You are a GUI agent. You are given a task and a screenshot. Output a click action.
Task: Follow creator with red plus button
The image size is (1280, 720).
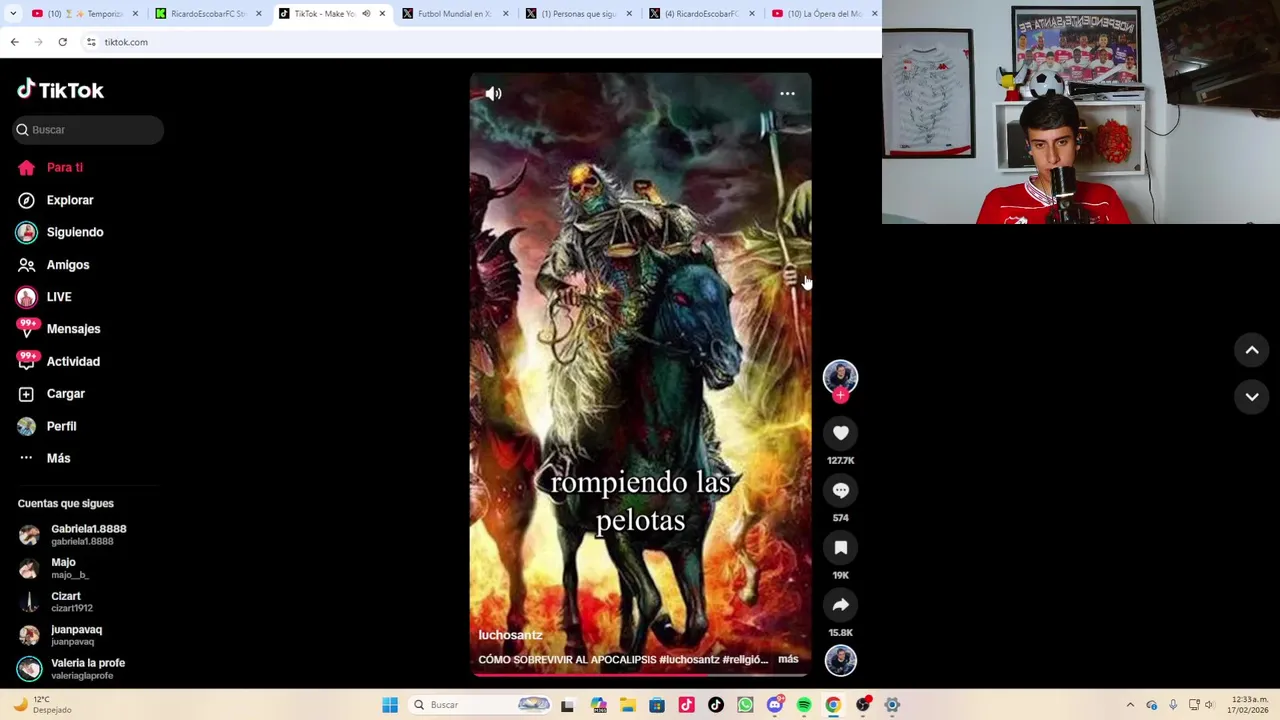[840, 395]
